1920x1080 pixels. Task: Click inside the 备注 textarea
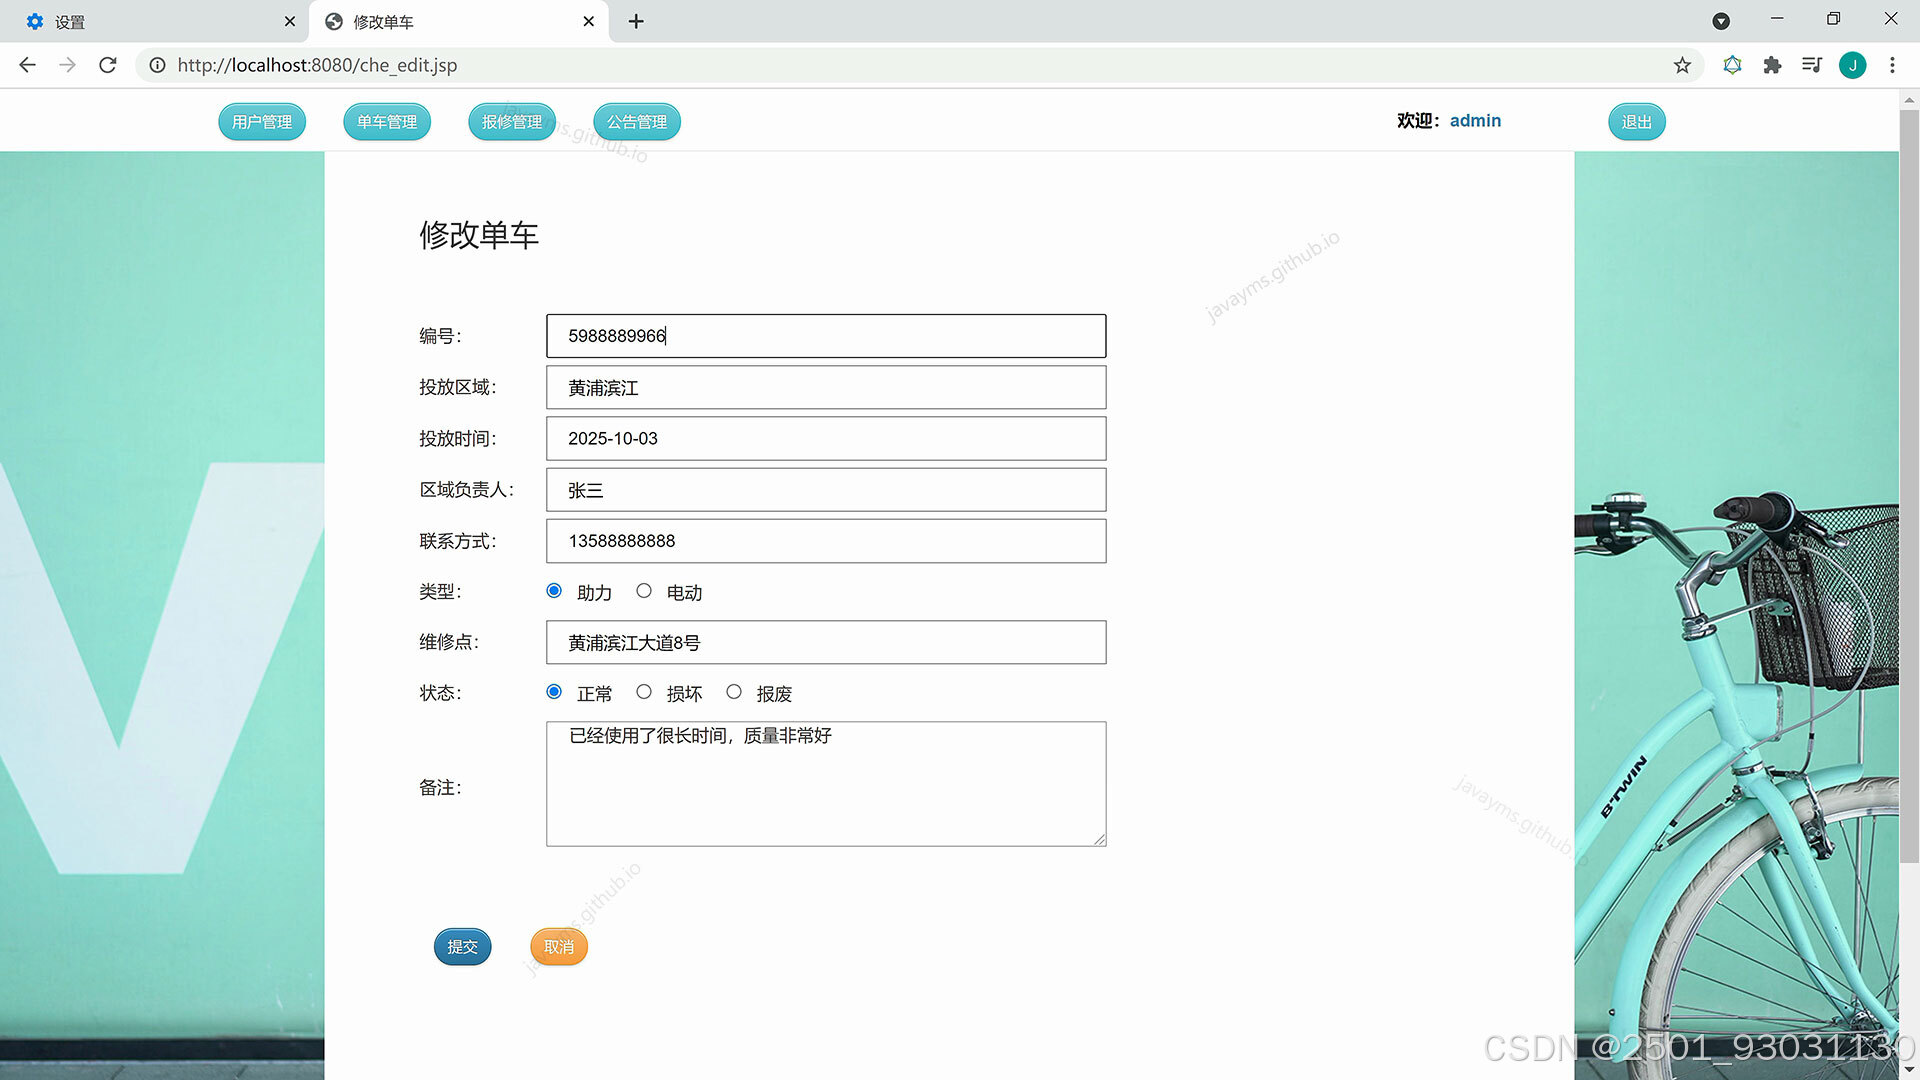(826, 784)
